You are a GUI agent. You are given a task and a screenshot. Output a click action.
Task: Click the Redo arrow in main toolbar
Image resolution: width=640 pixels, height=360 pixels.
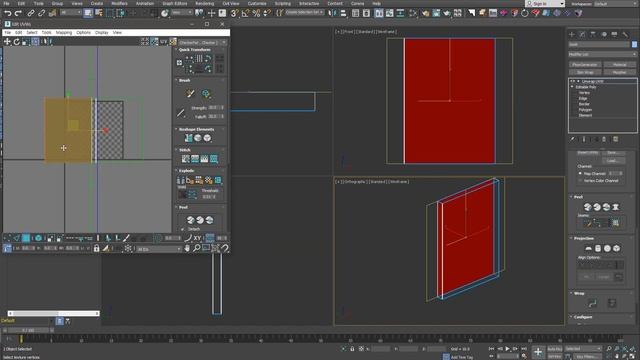18,13
